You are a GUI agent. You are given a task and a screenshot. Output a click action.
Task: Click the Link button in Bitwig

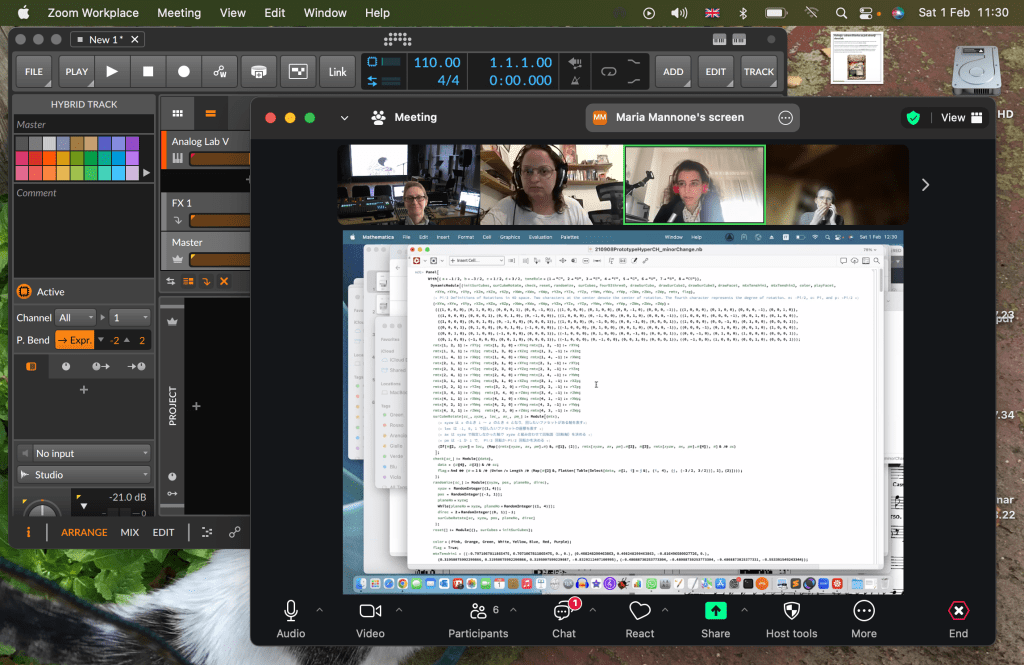(x=338, y=72)
